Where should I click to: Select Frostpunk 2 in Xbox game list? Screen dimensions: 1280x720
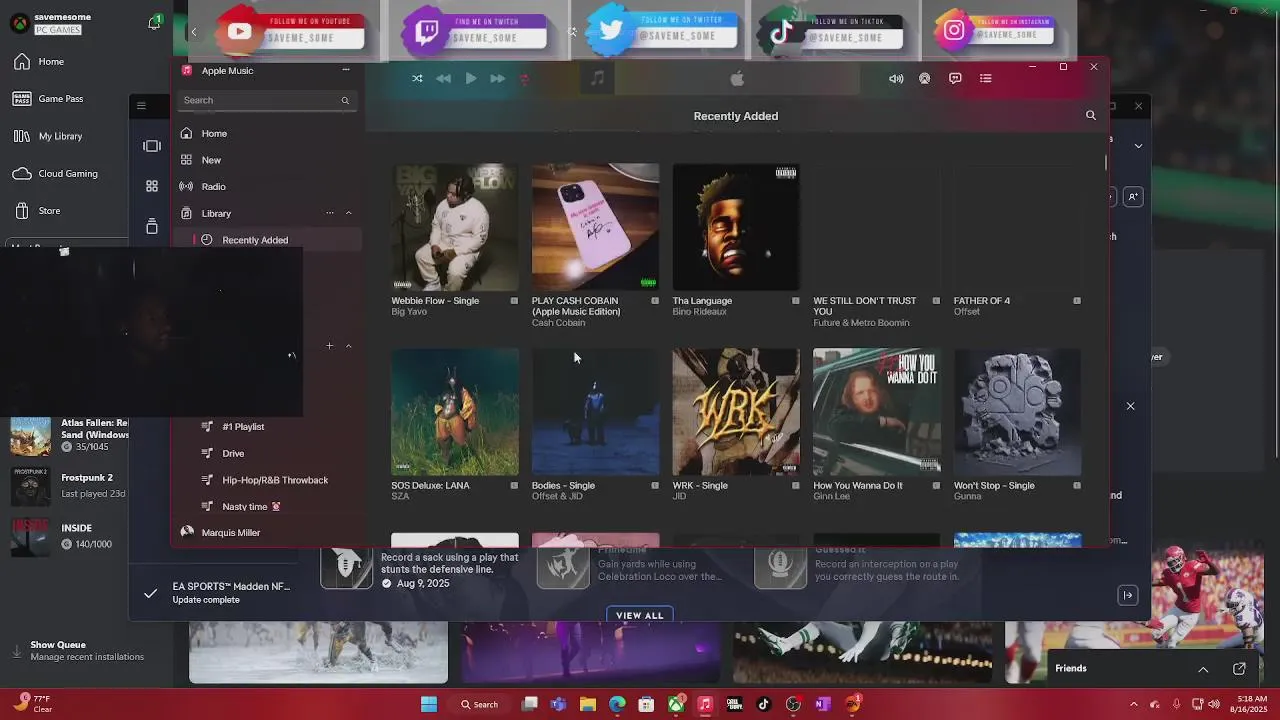pos(68,485)
